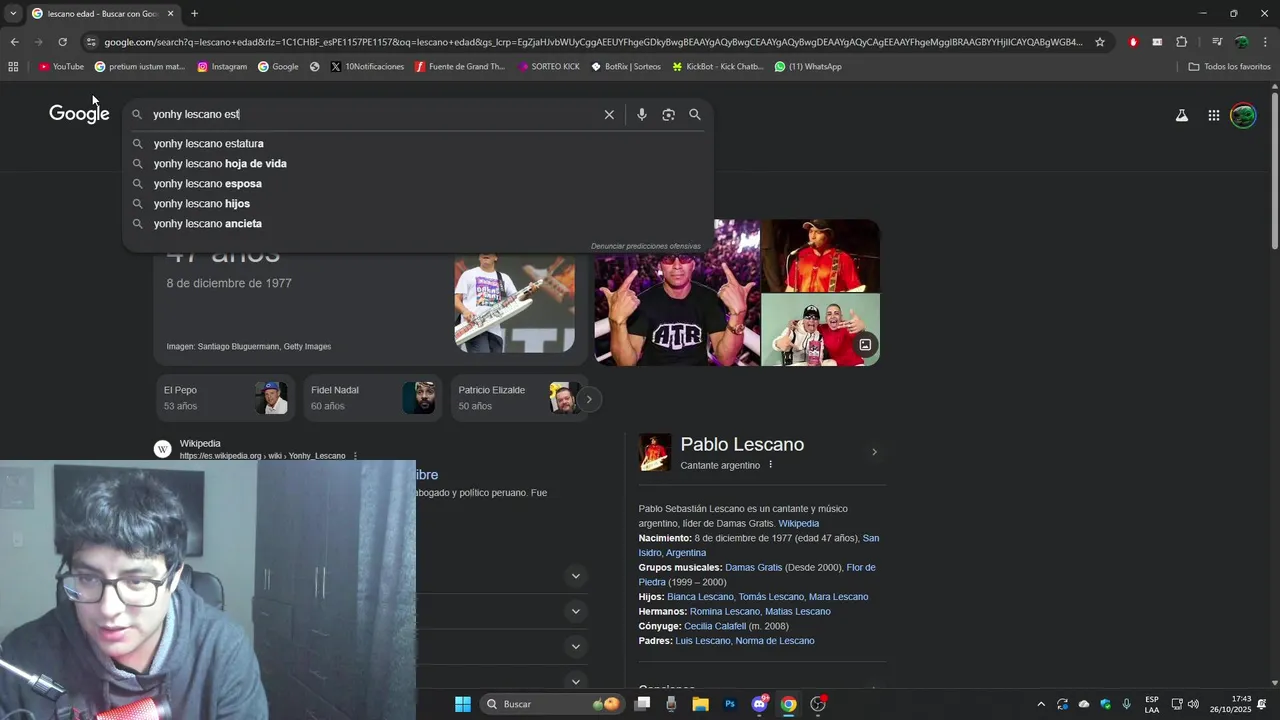Click the magnifier search submit icon

(695, 115)
